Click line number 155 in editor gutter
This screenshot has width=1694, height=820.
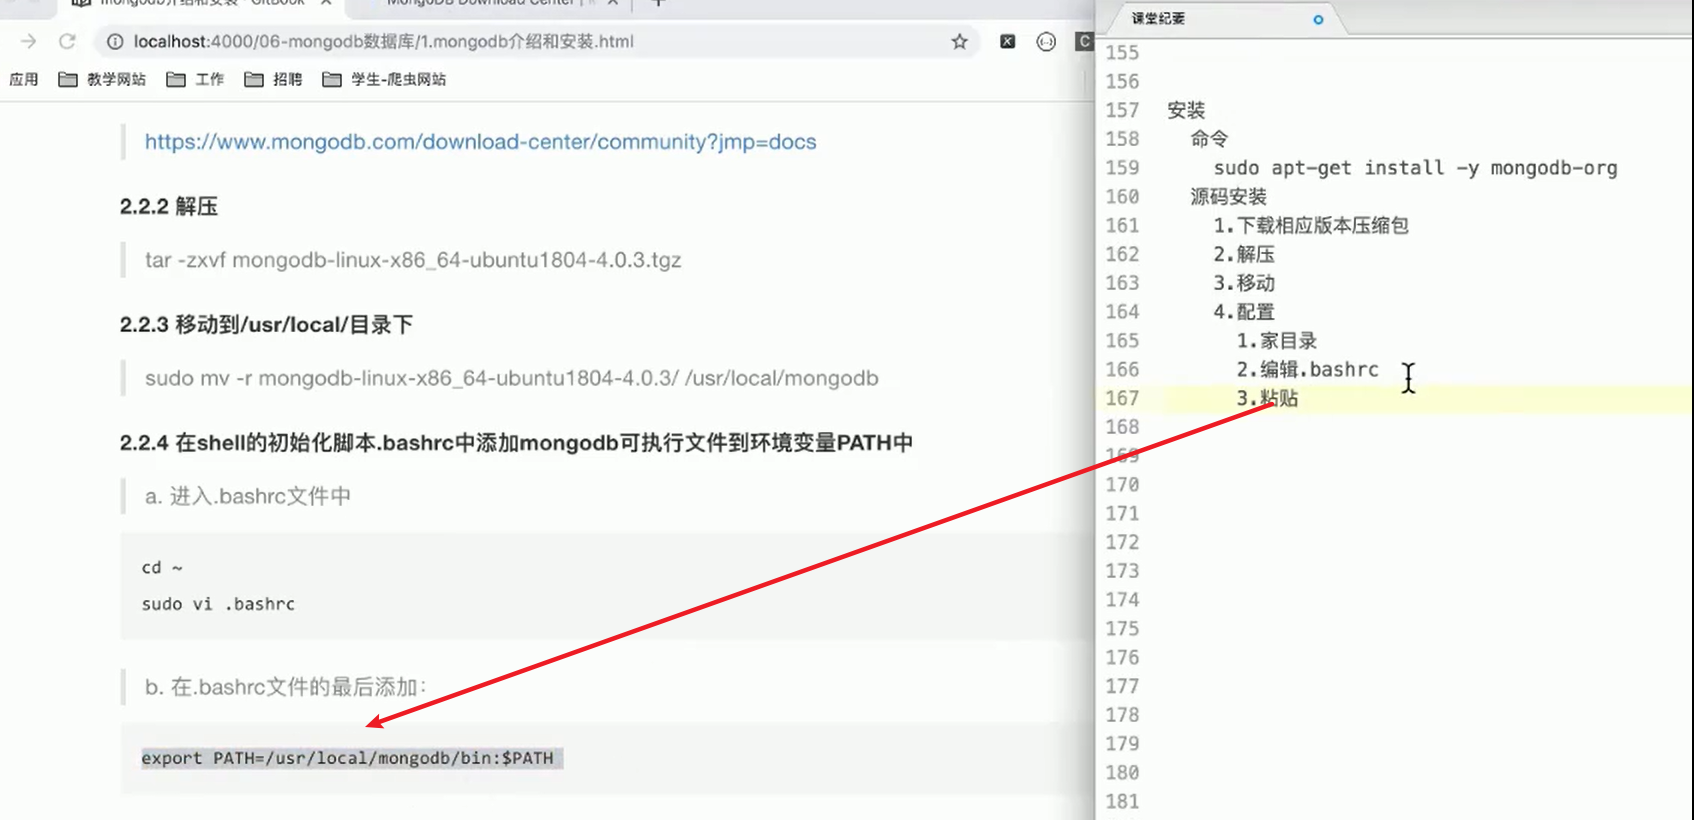[x=1122, y=53]
